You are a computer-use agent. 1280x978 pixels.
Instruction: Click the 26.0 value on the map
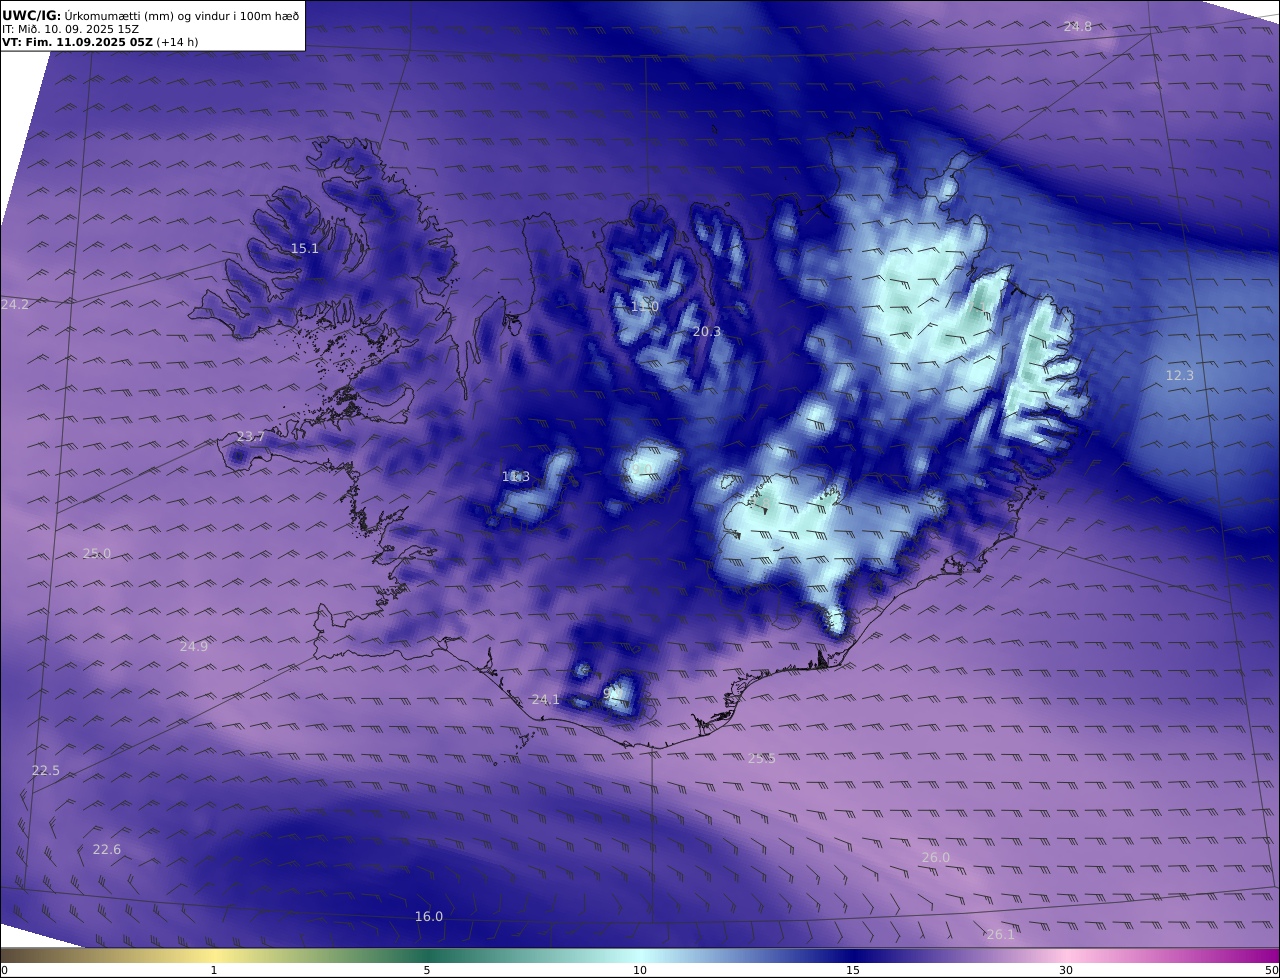(x=935, y=857)
